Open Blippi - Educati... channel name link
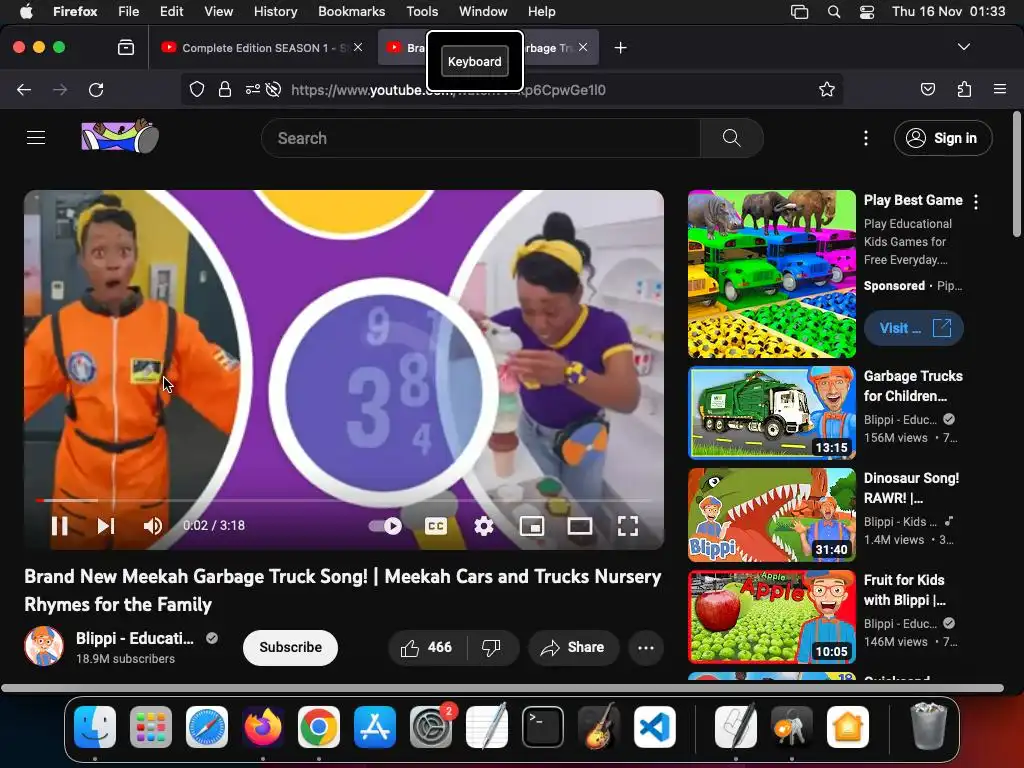The height and width of the screenshot is (768, 1024). tap(135, 638)
